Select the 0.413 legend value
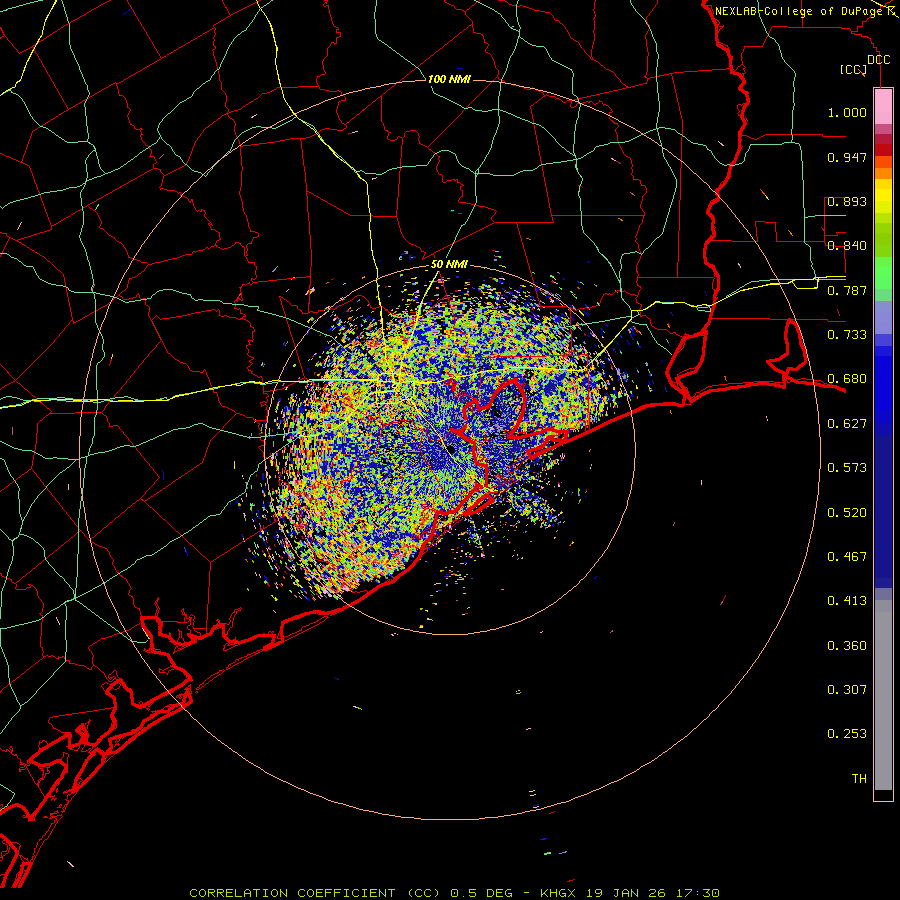Screen dimensions: 900x900 pos(847,601)
